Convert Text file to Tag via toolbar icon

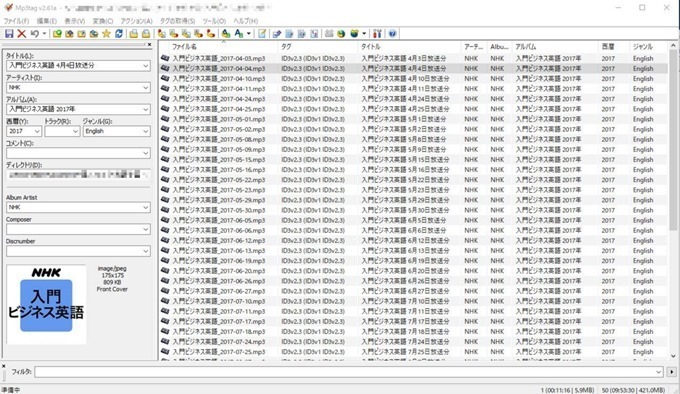(199, 34)
